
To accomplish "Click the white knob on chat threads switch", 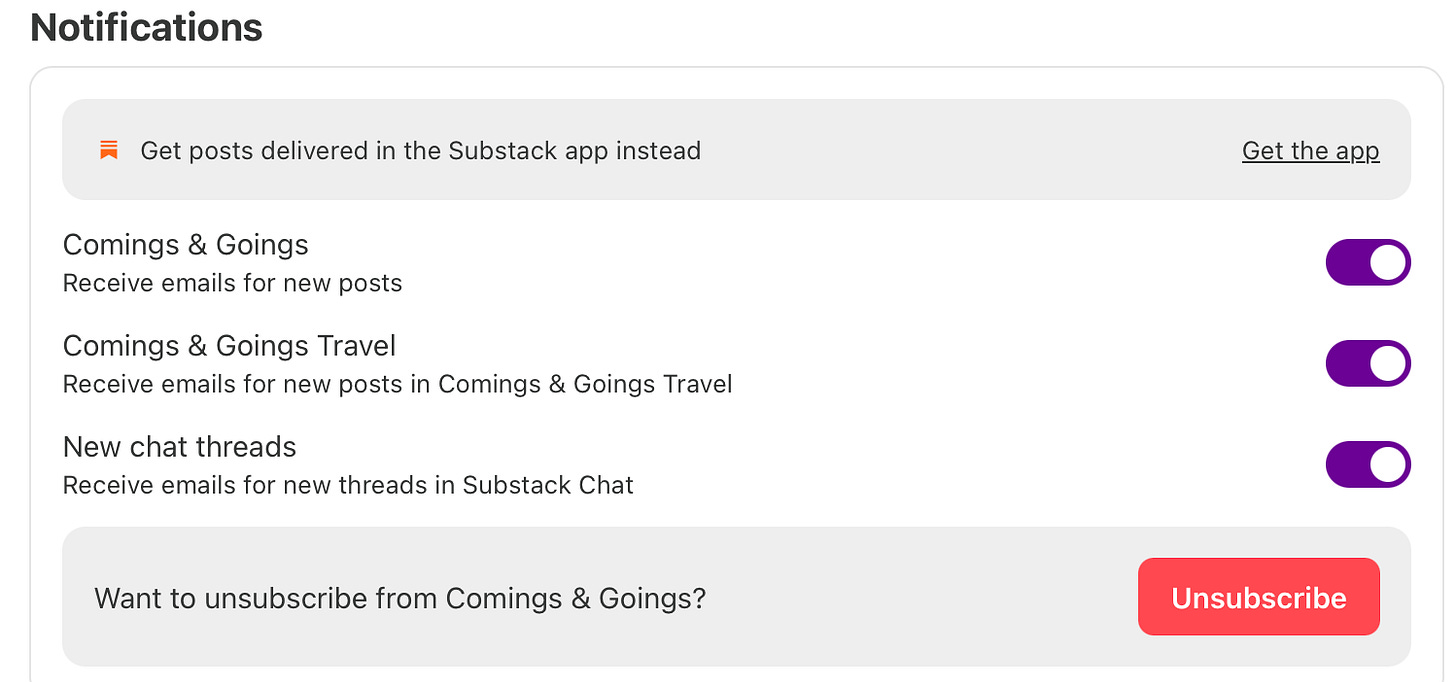I will pyautogui.click(x=1387, y=464).
